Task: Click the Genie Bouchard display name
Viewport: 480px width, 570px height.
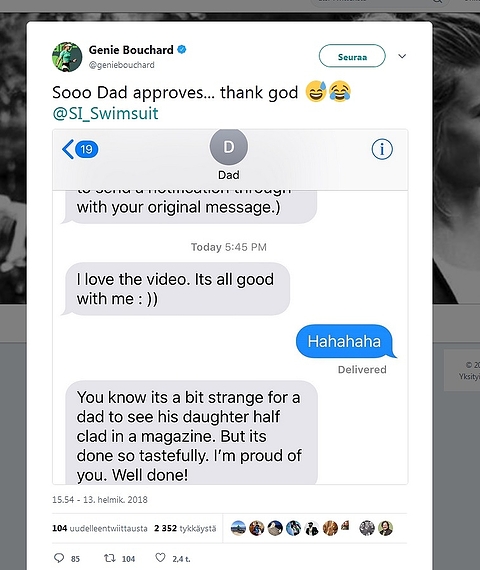Action: [131, 50]
